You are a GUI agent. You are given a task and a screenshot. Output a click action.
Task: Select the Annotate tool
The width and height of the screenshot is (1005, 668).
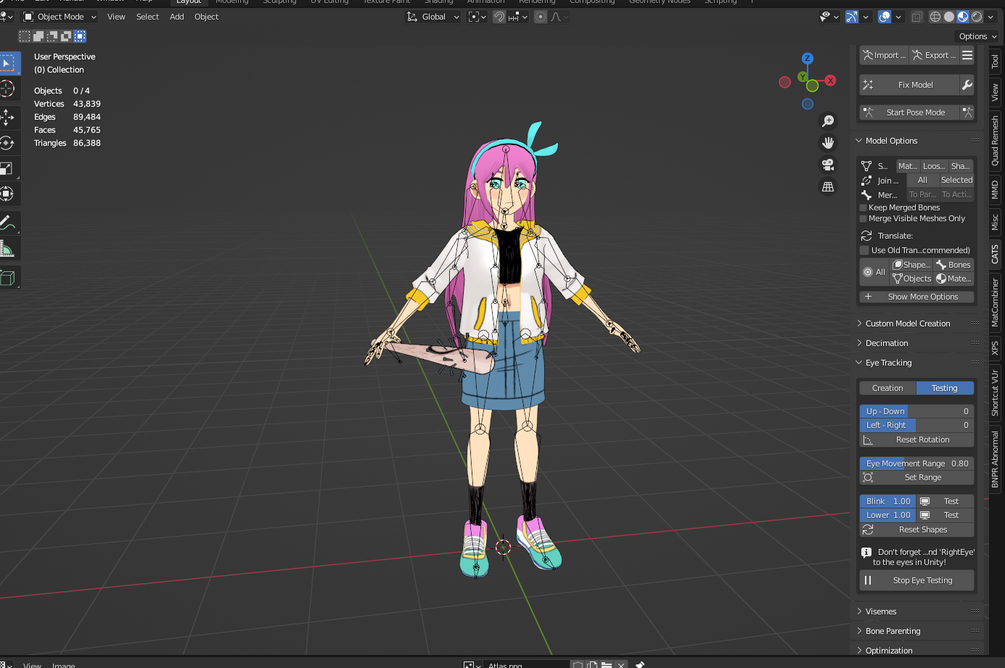click(x=8, y=223)
